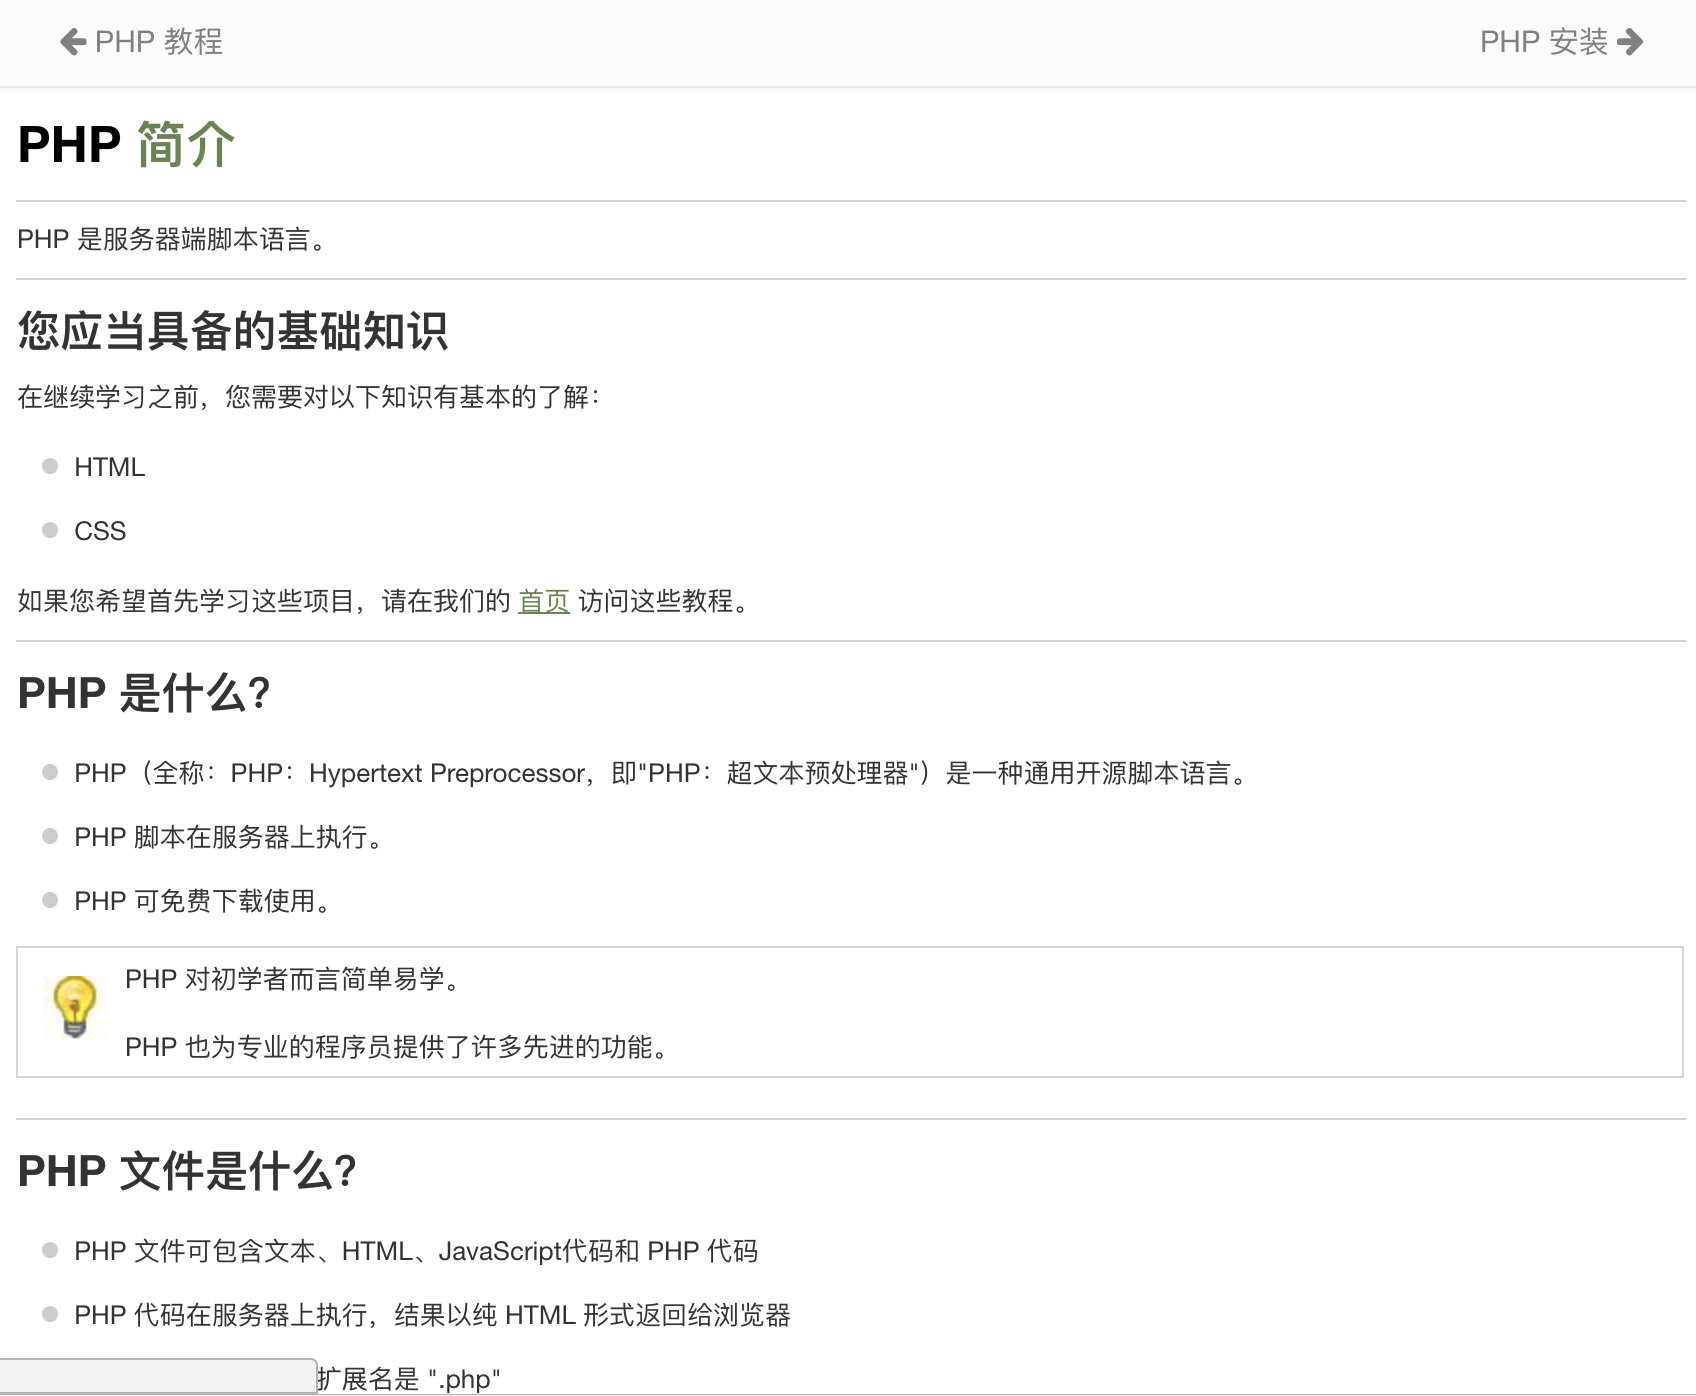Click the right arrow icon beside PHP 安装

(x=1630, y=42)
